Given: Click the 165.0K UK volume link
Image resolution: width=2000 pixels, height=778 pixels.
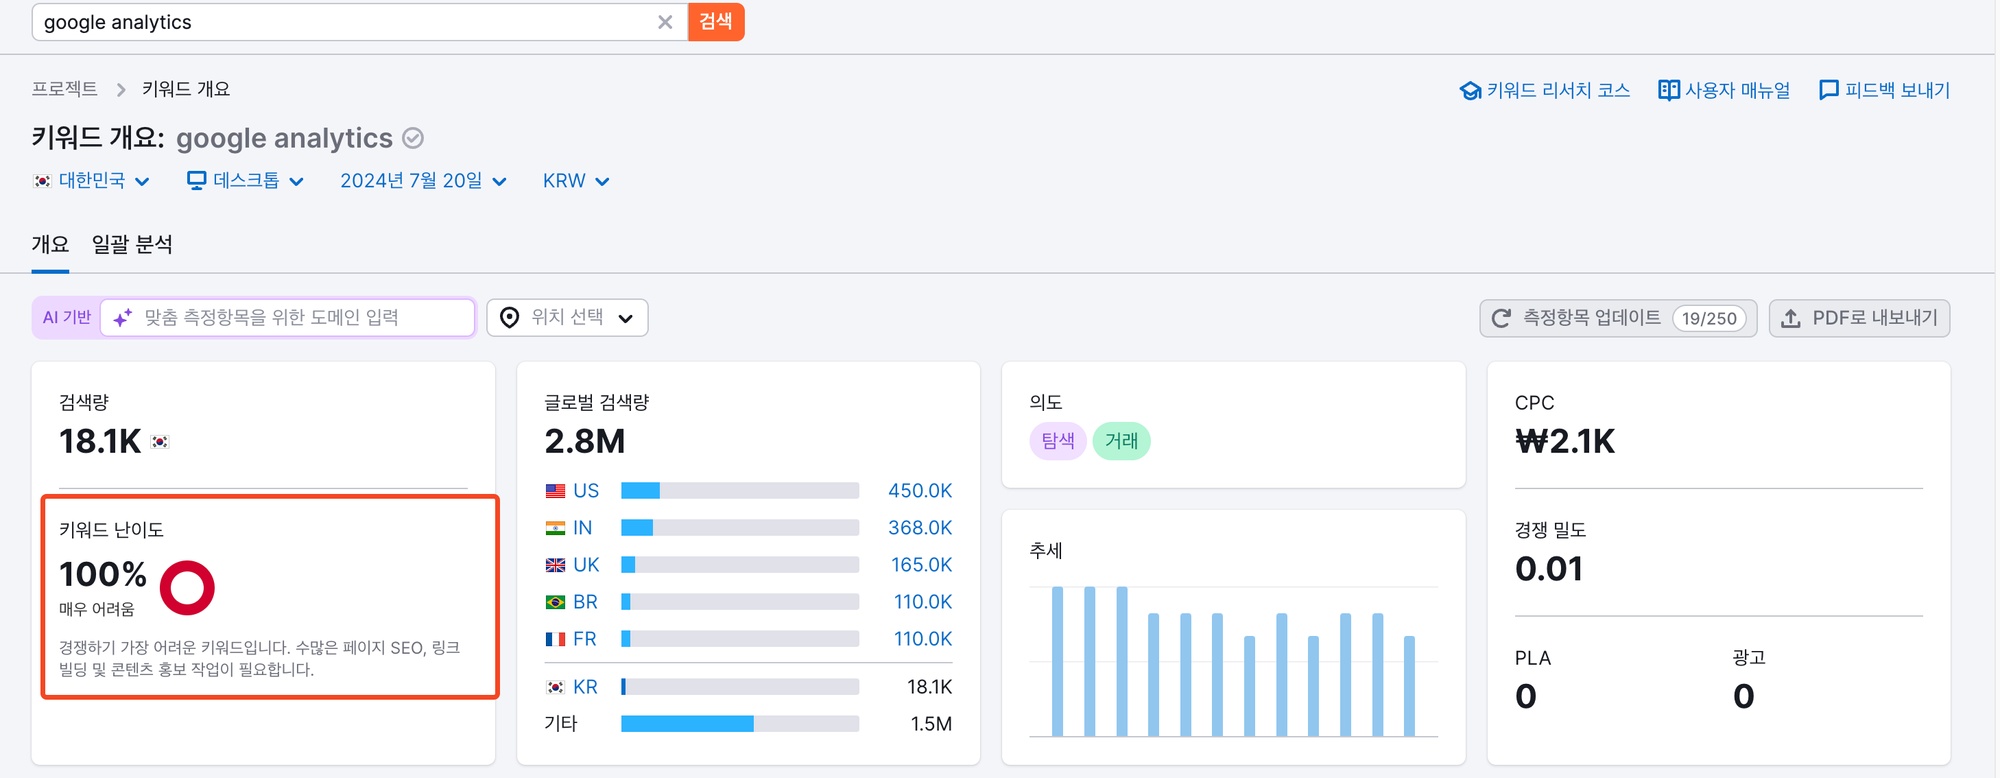Looking at the screenshot, I should pyautogui.click(x=921, y=565).
